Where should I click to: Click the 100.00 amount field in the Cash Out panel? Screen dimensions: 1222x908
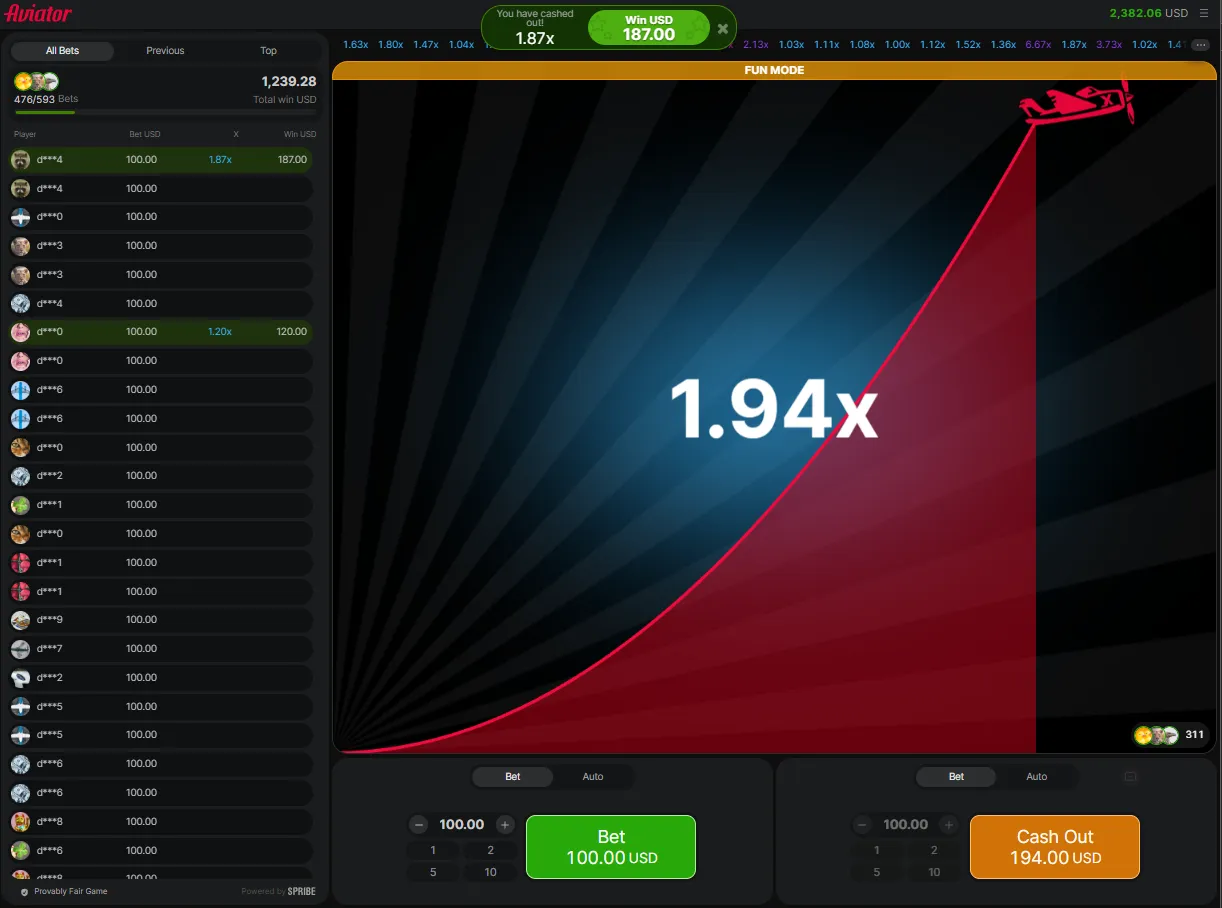(906, 825)
